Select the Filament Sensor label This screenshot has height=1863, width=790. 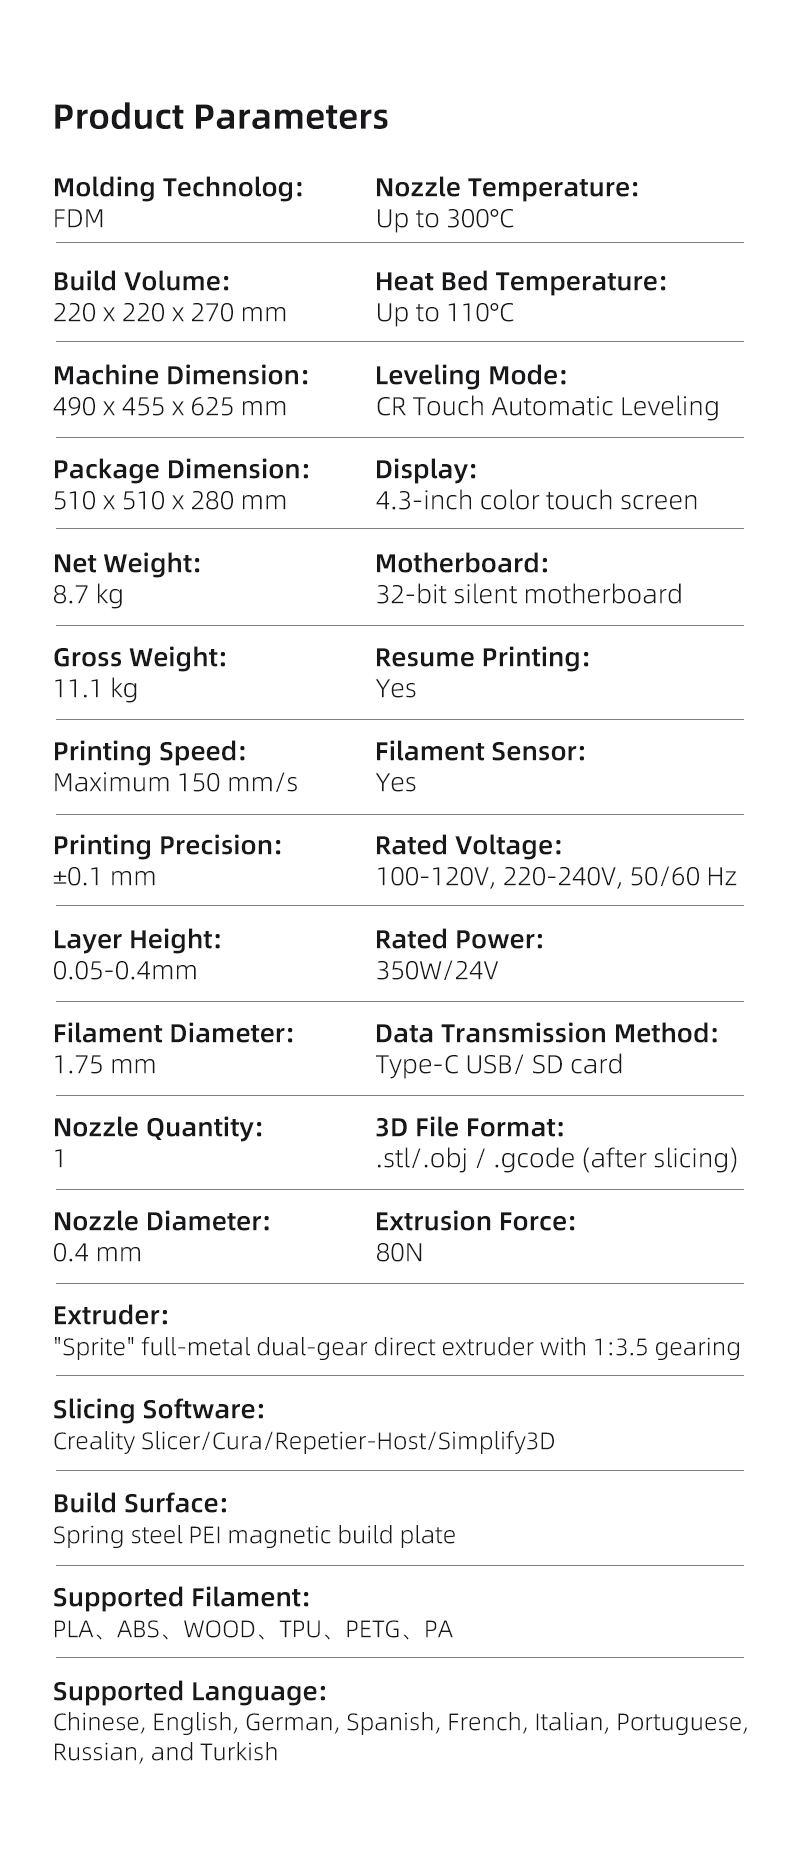point(480,751)
